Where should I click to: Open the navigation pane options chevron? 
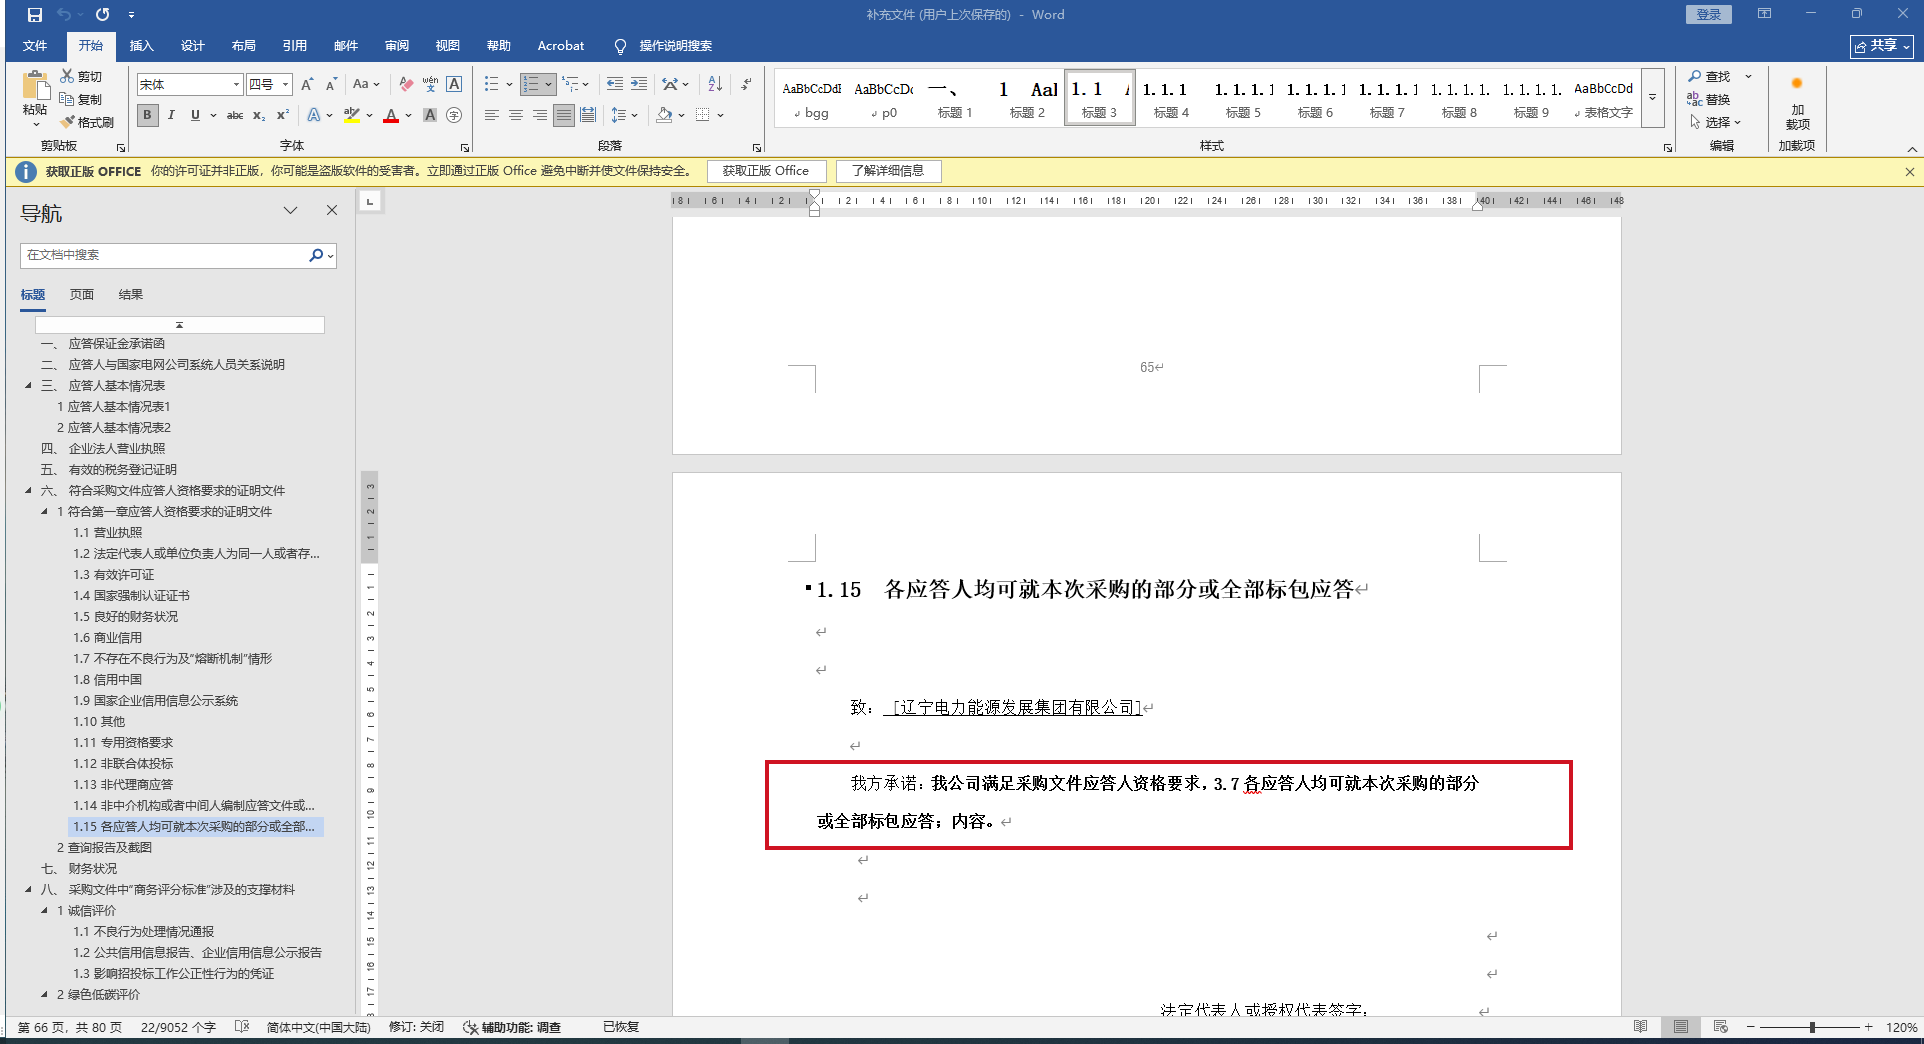pyautogui.click(x=290, y=210)
